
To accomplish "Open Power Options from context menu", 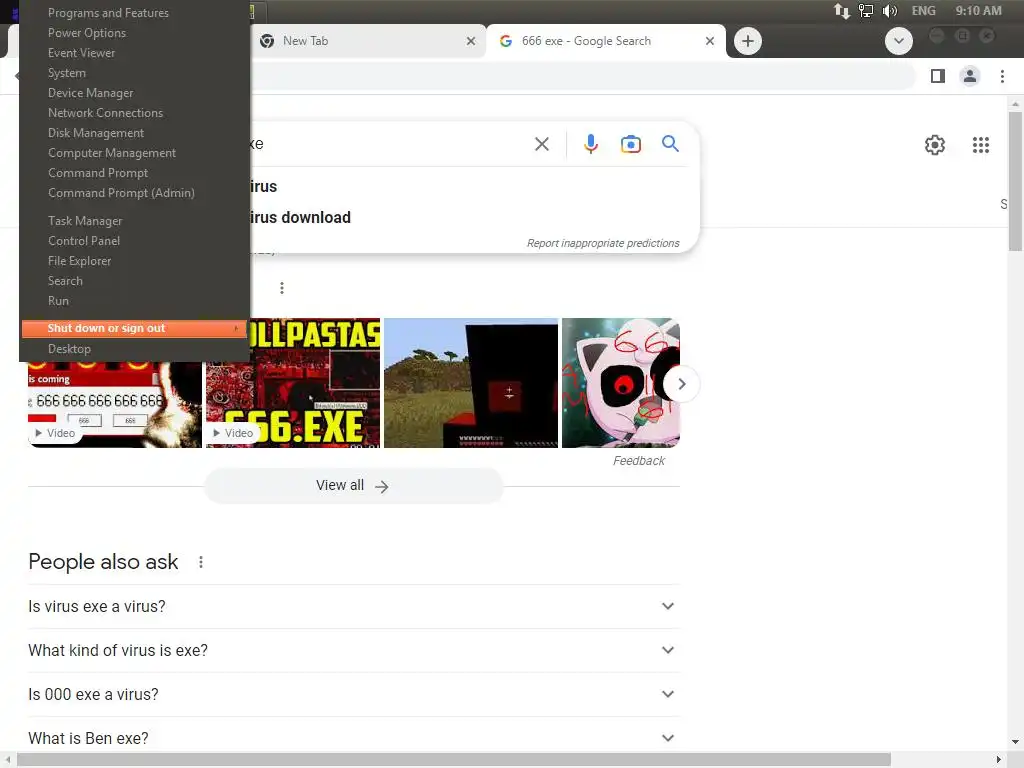I will (87, 33).
